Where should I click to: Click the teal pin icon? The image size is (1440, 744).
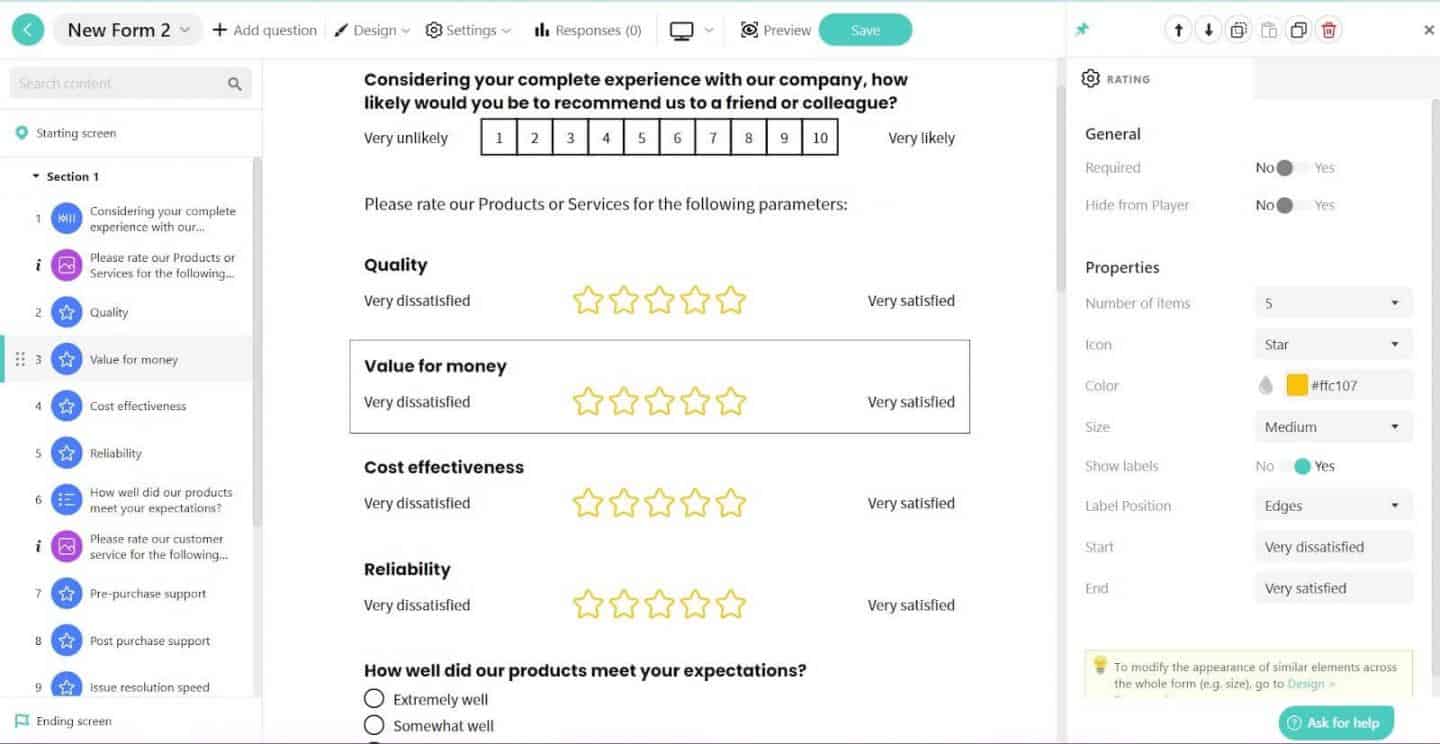1081,30
